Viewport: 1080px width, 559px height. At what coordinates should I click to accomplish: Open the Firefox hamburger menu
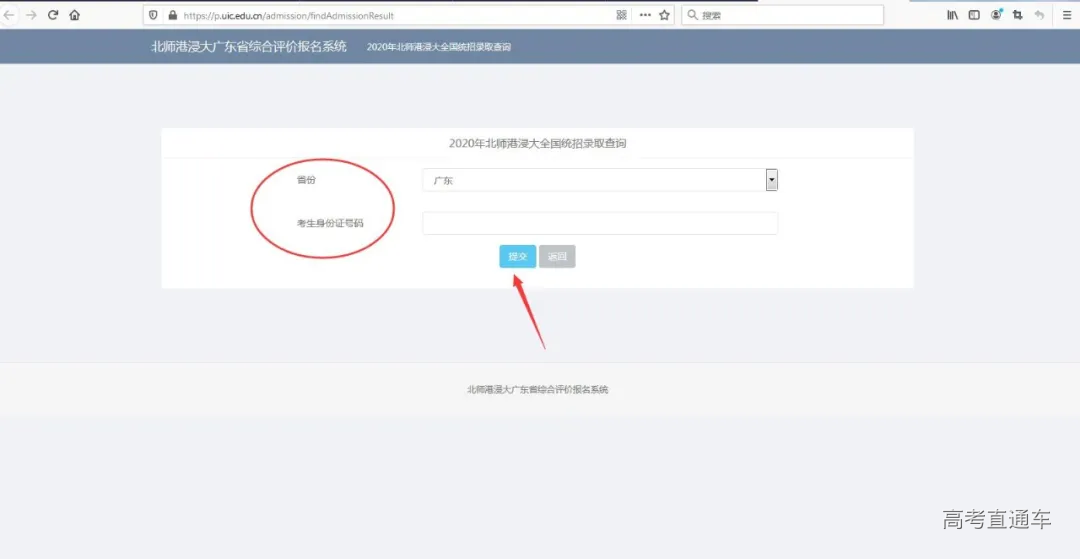tap(1067, 15)
